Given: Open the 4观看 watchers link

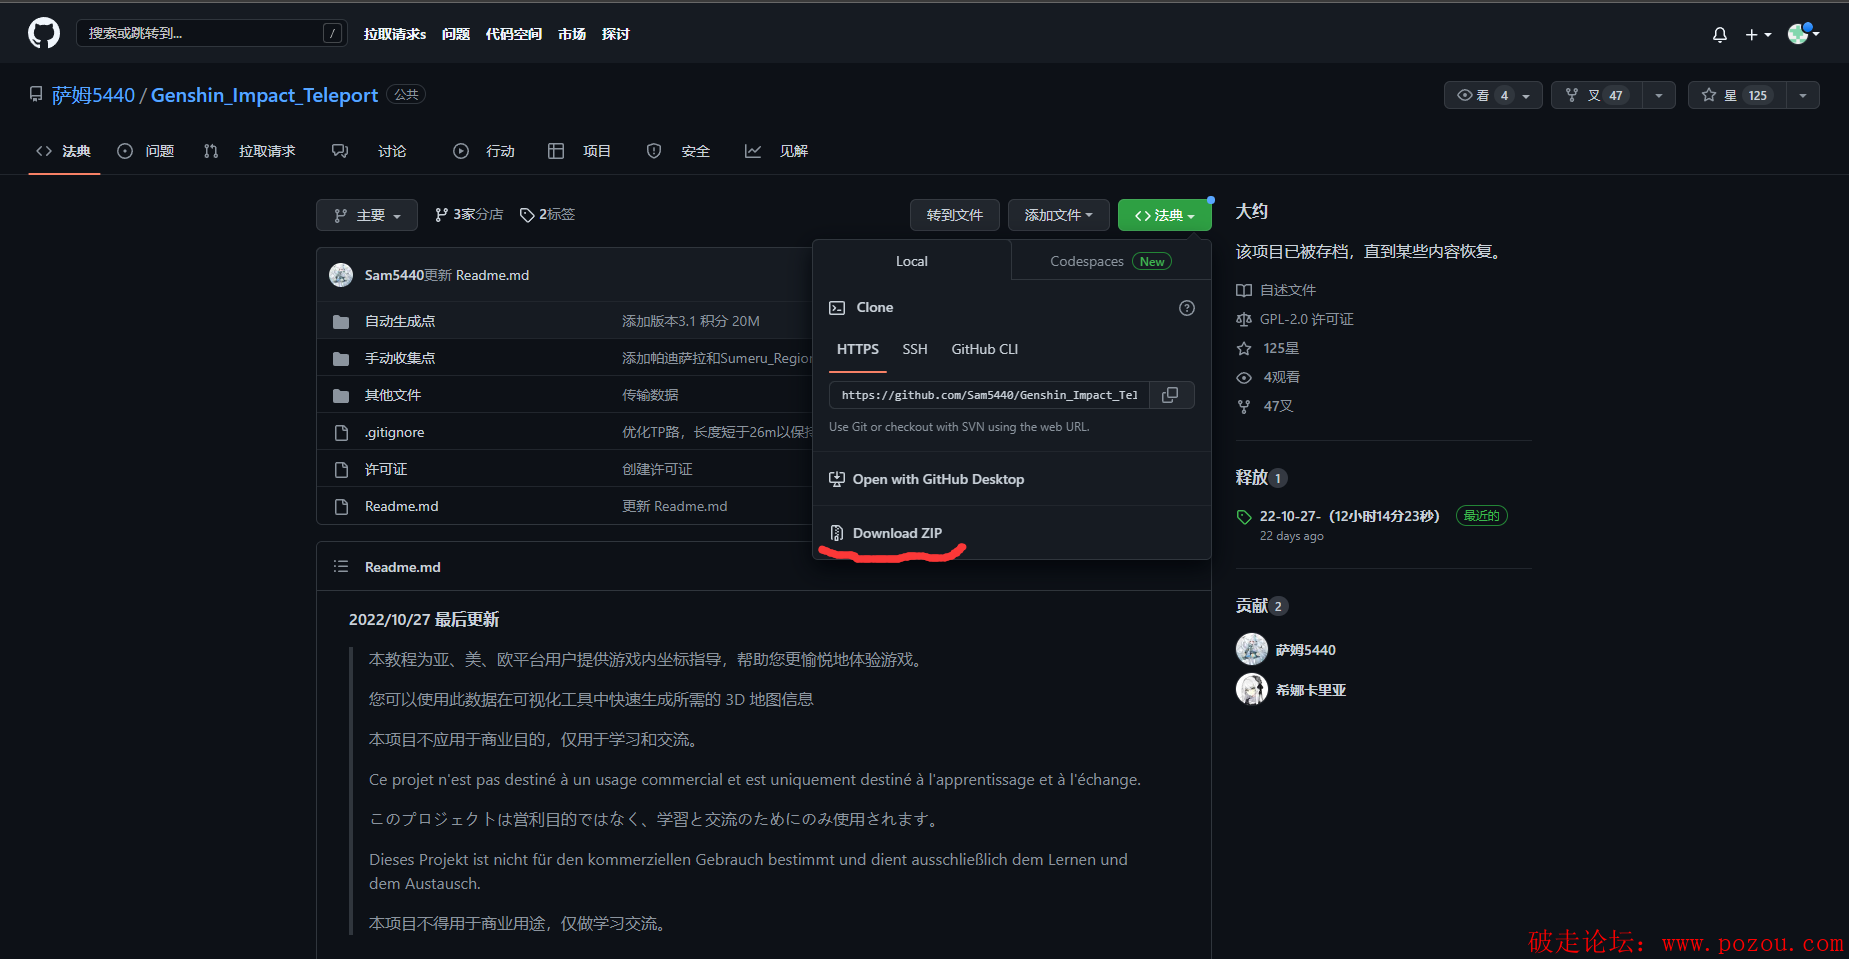Looking at the screenshot, I should click(x=1269, y=377).
